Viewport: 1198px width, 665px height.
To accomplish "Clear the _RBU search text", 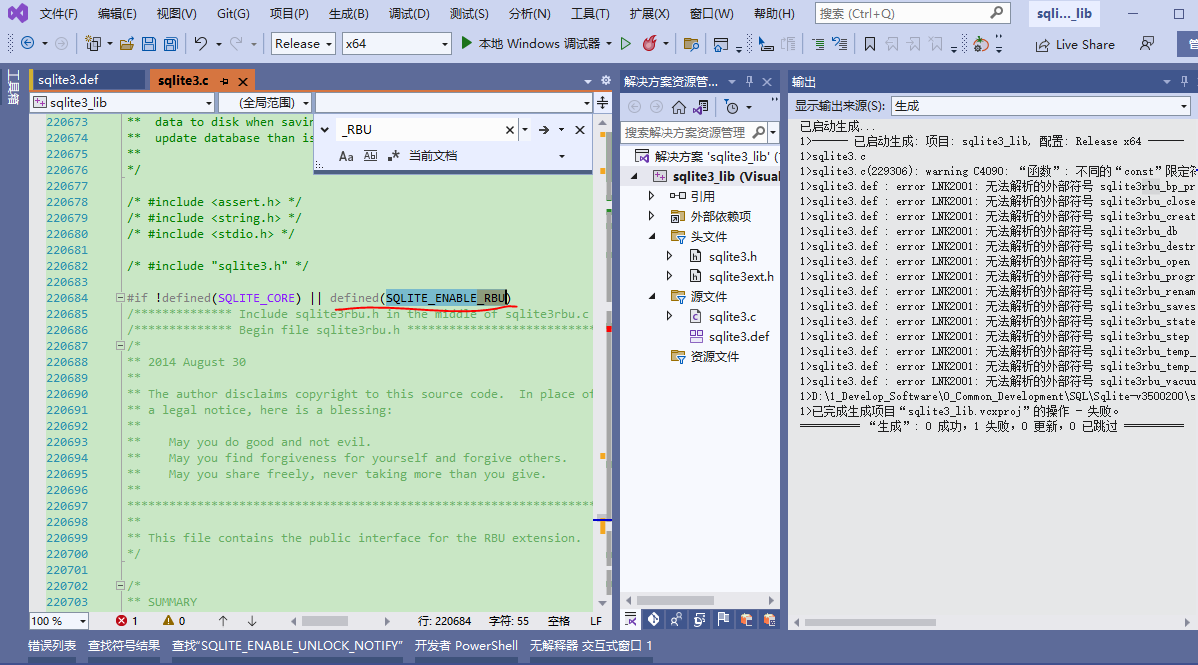I will click(510, 130).
